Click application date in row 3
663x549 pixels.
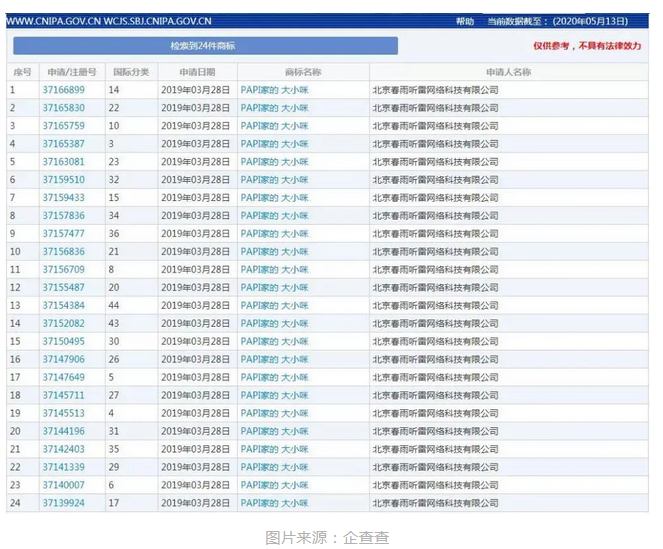(x=195, y=126)
